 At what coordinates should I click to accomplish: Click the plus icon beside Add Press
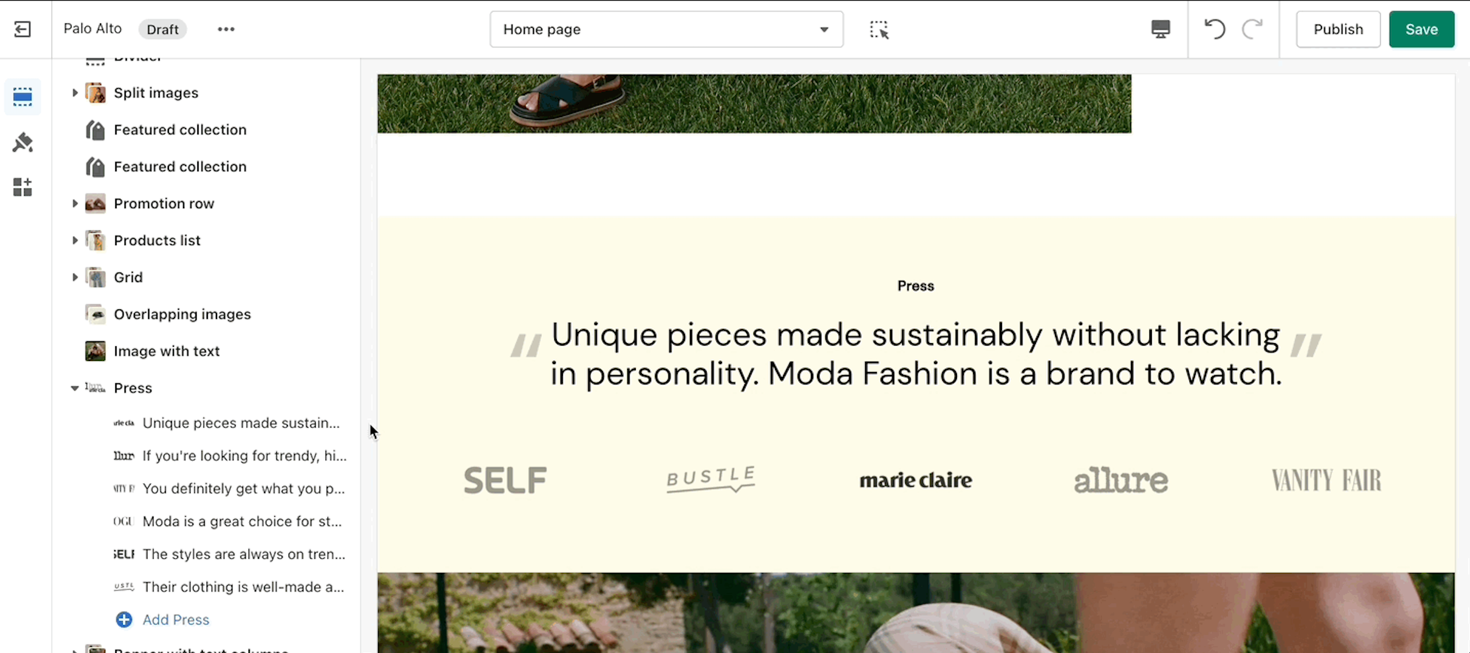point(124,620)
